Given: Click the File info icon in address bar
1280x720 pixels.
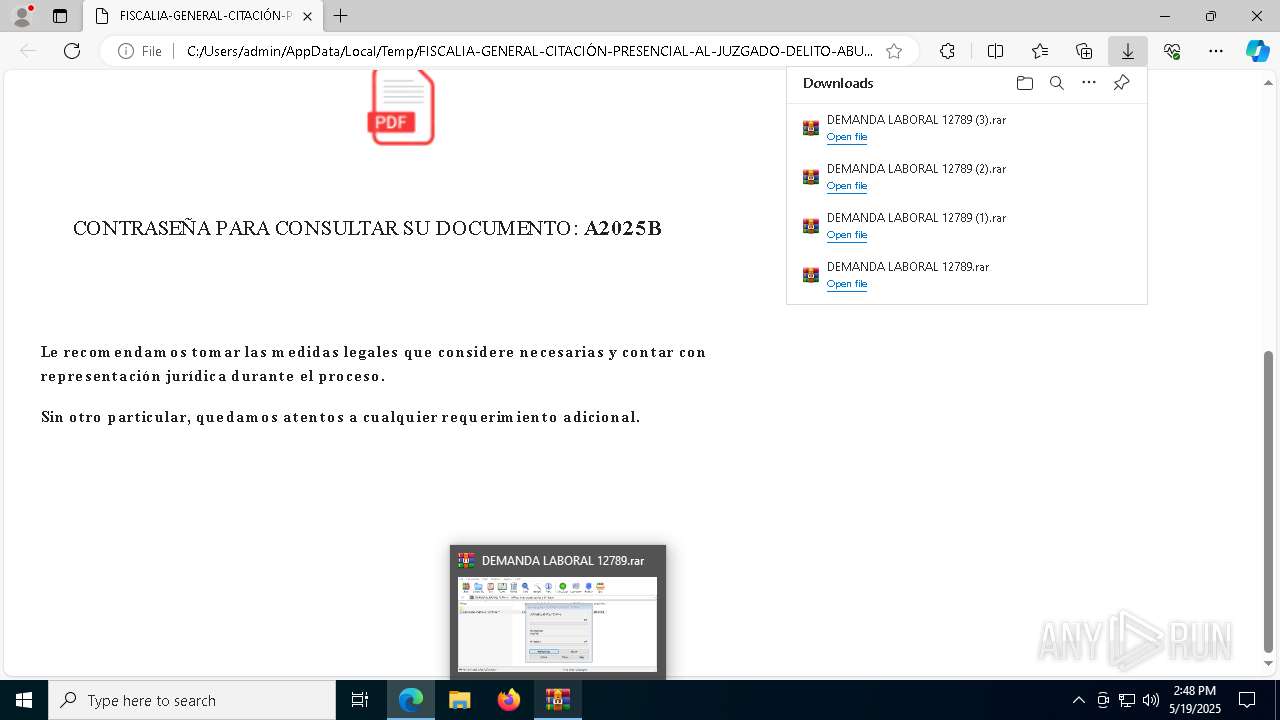Looking at the screenshot, I should point(140,51).
